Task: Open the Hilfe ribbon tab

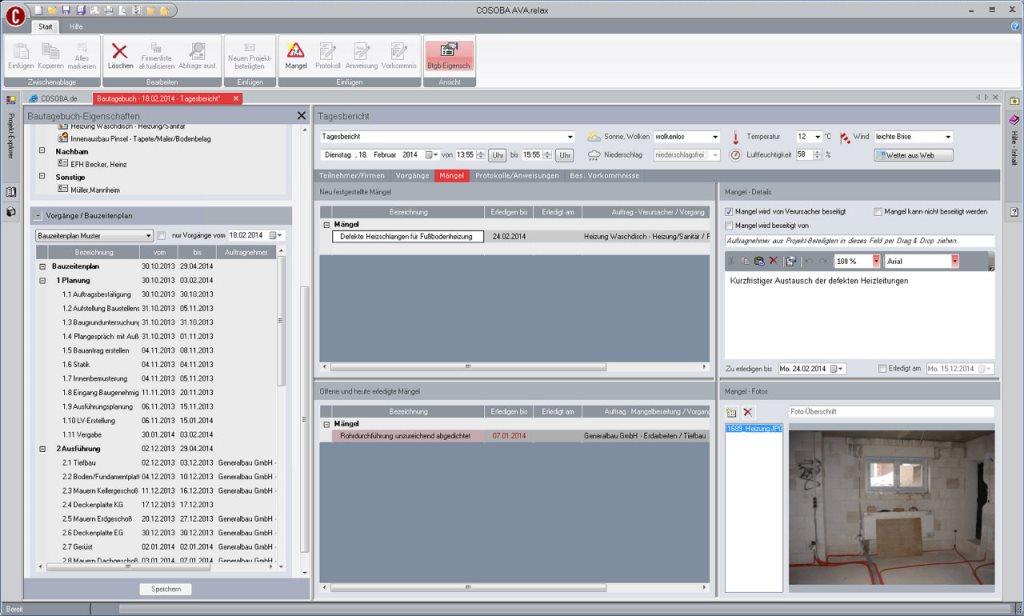Action: click(76, 27)
